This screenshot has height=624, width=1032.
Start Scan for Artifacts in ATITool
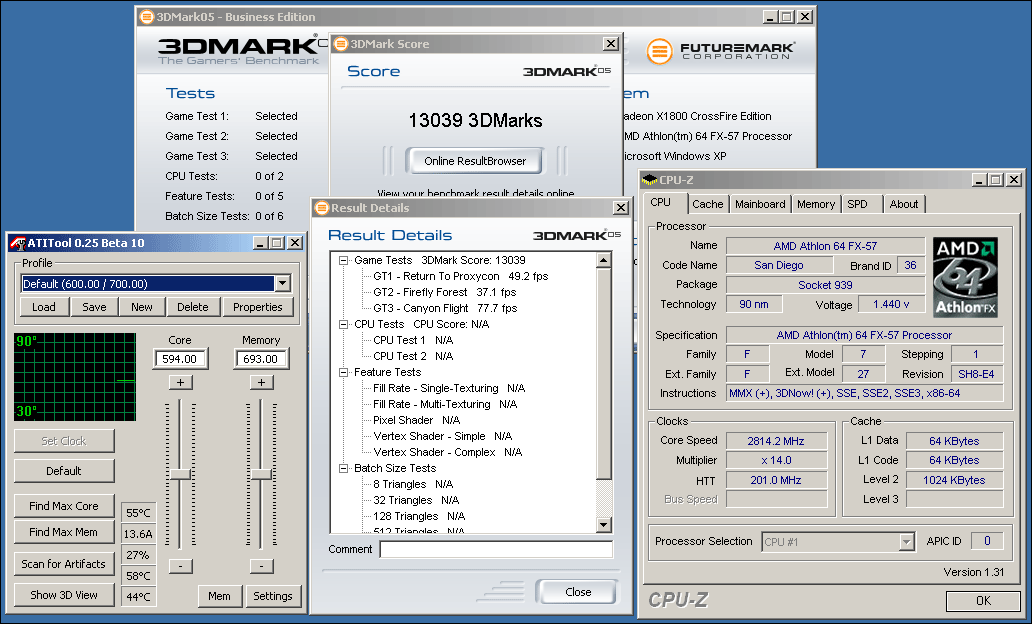pos(64,563)
